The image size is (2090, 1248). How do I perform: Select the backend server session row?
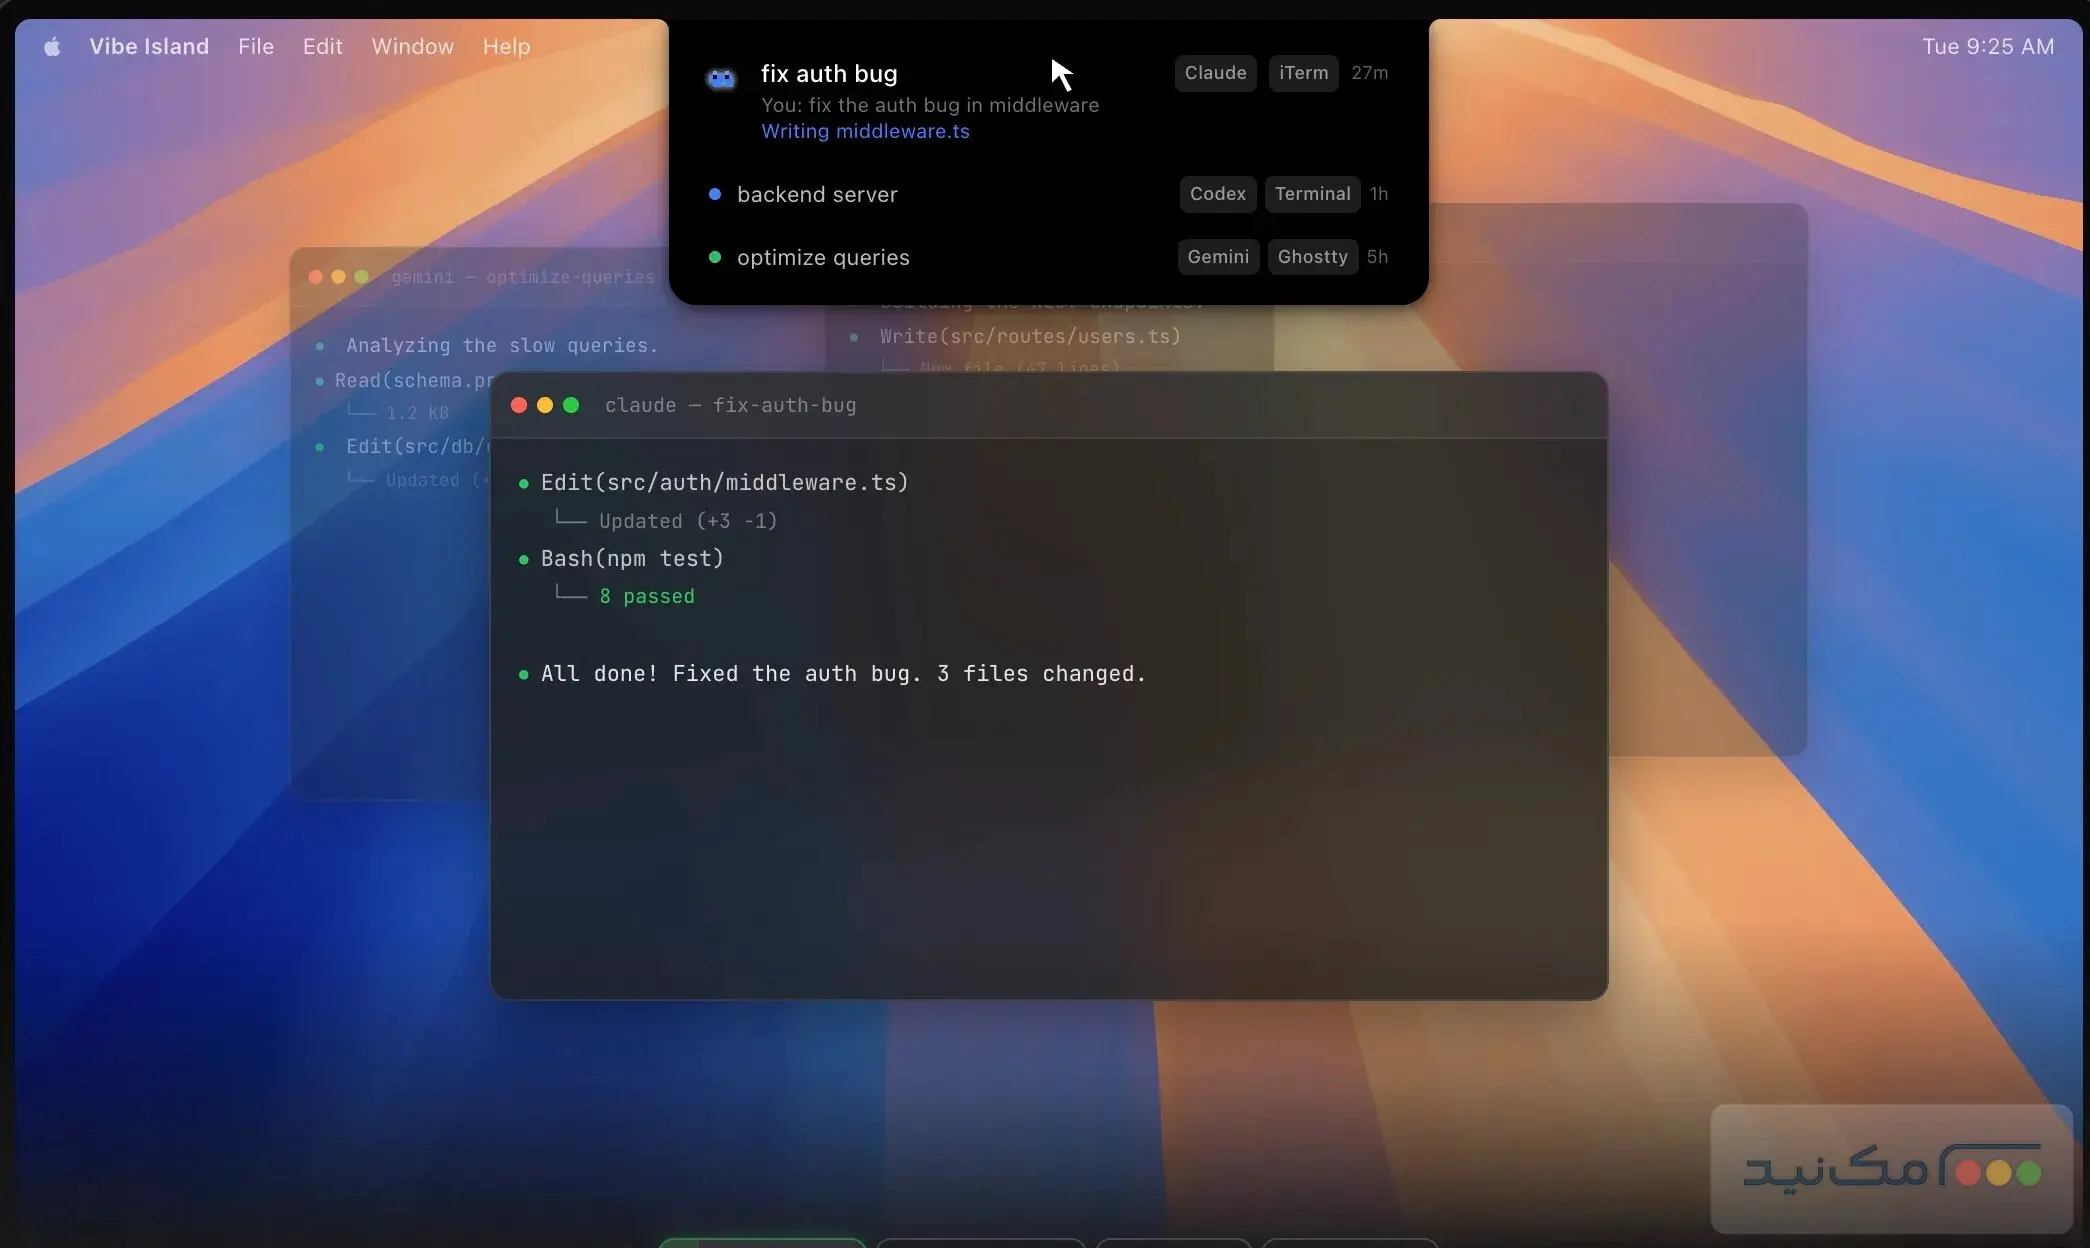pyautogui.click(x=1048, y=194)
